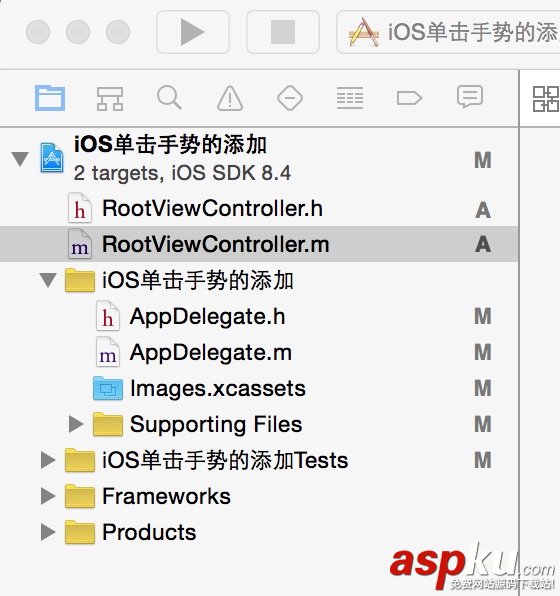The image size is (560, 596).
Task: Stop the running build
Action: [283, 32]
